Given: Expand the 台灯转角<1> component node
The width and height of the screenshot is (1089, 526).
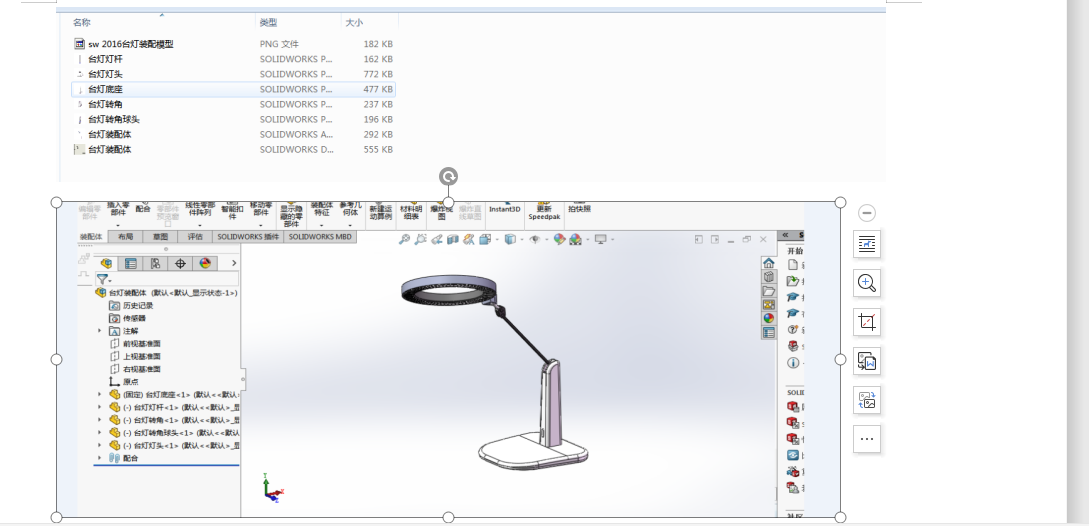Looking at the screenshot, I should 100,420.
